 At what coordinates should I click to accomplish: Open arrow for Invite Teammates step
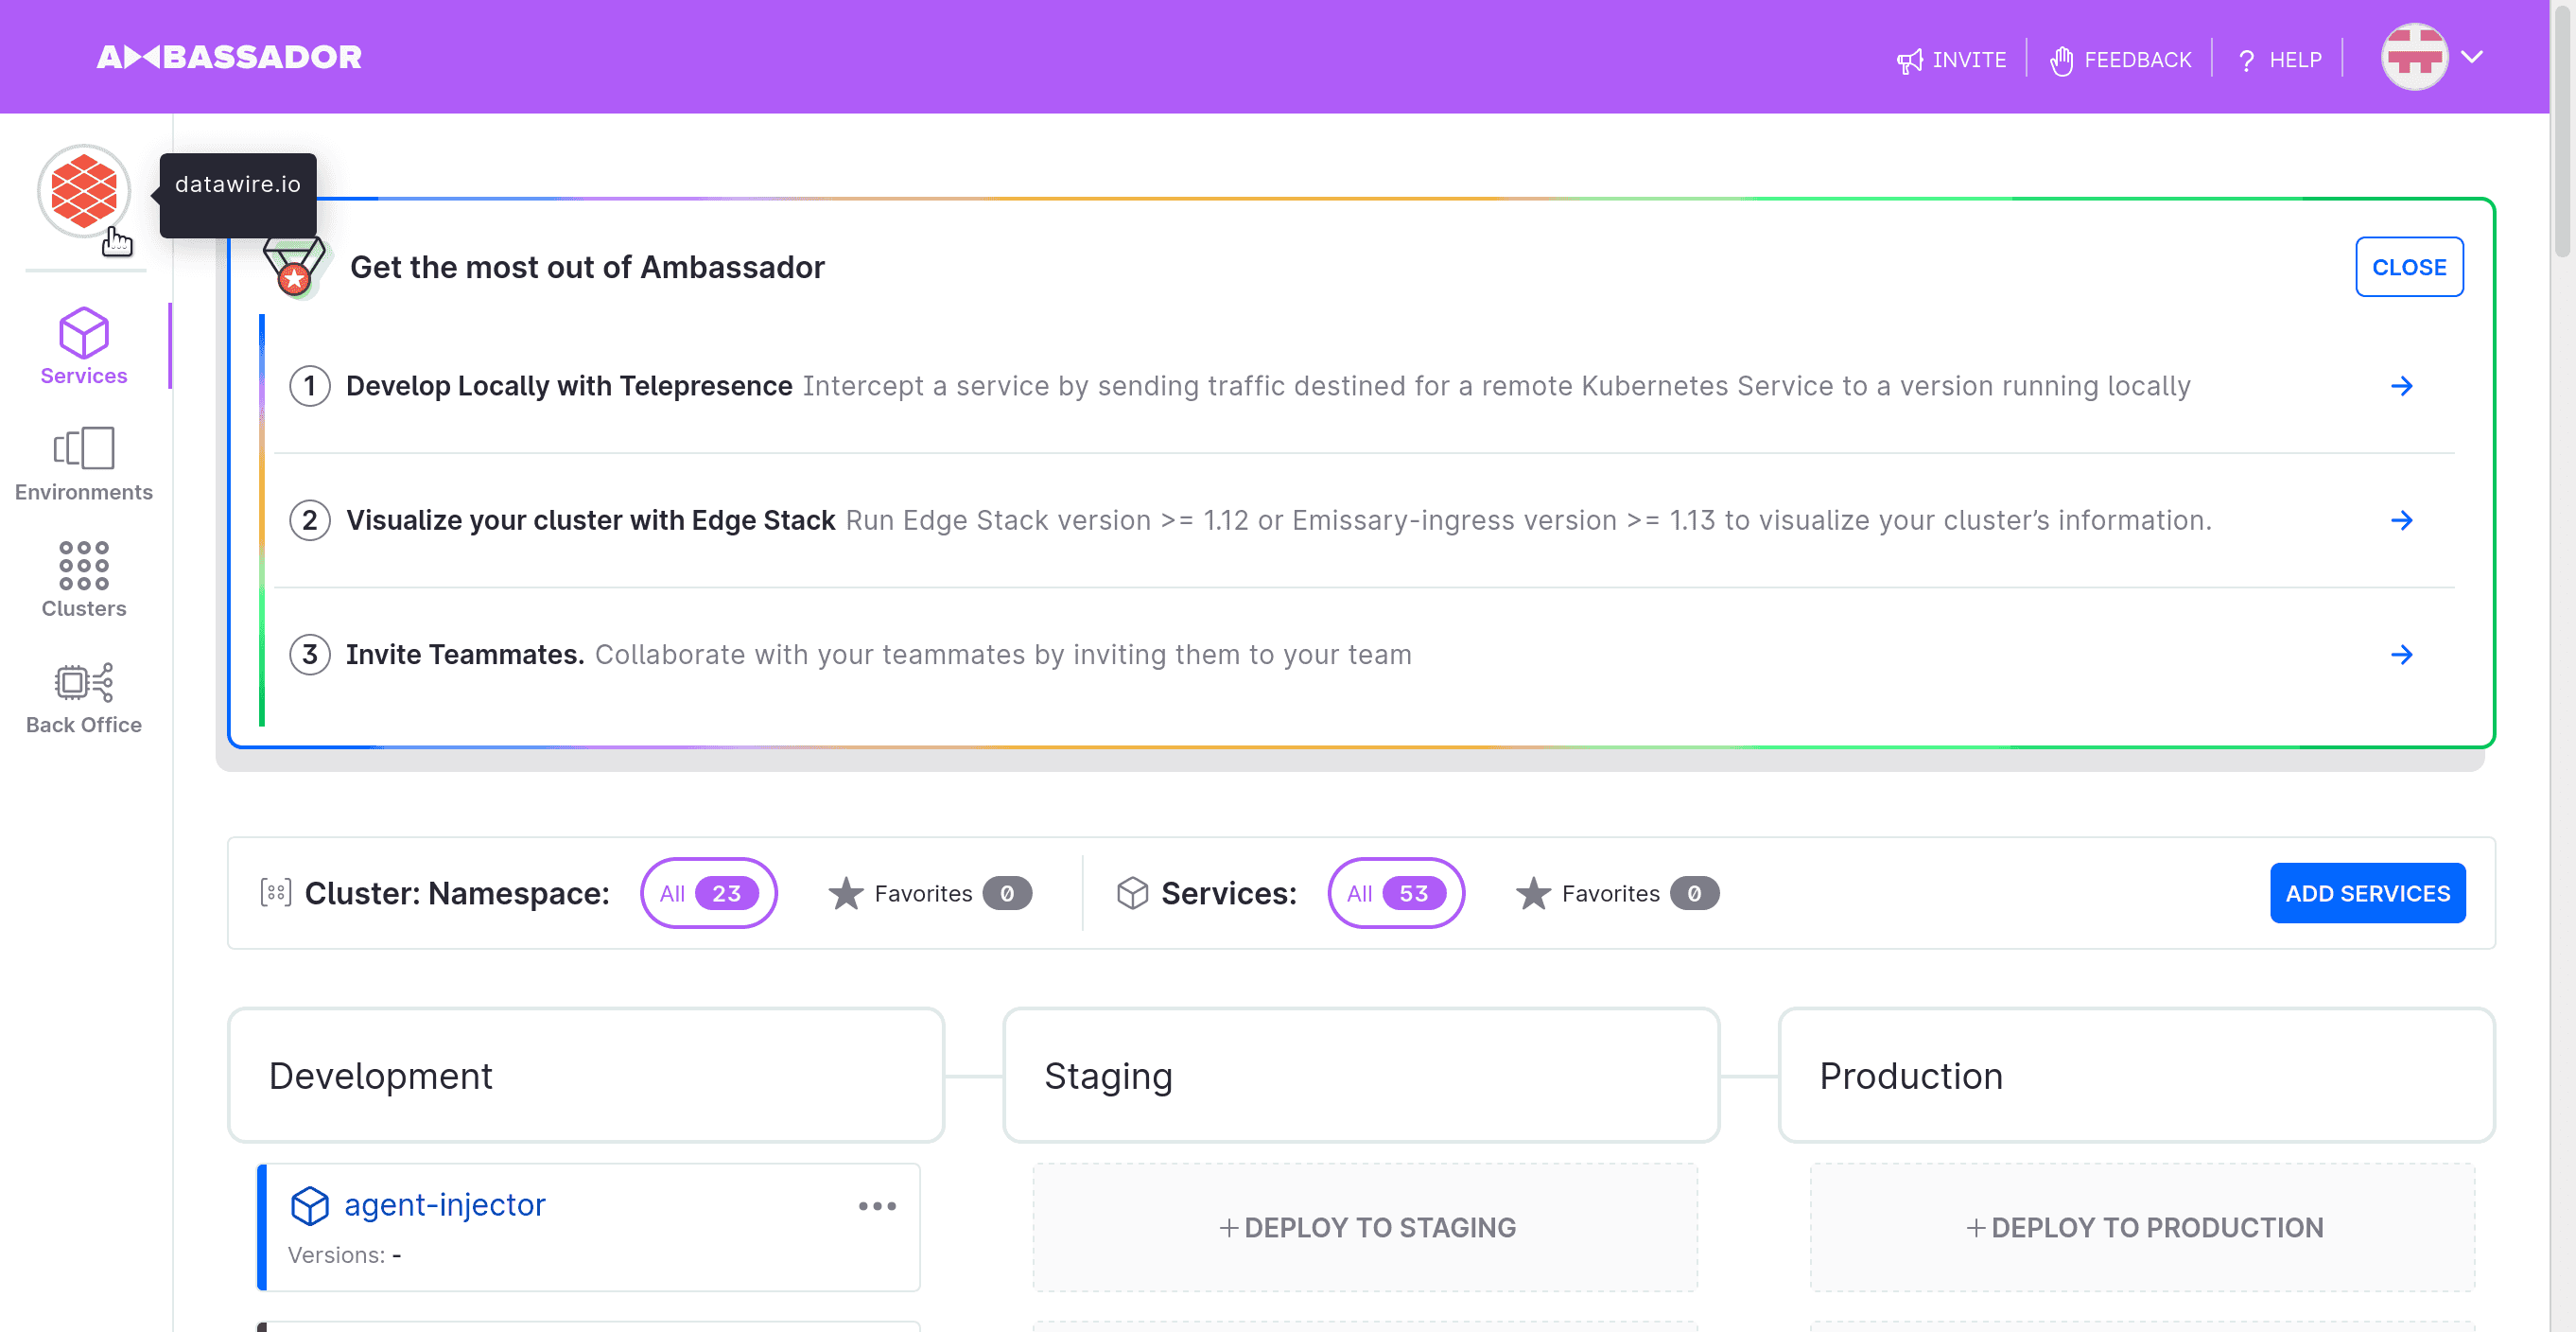tap(2401, 654)
